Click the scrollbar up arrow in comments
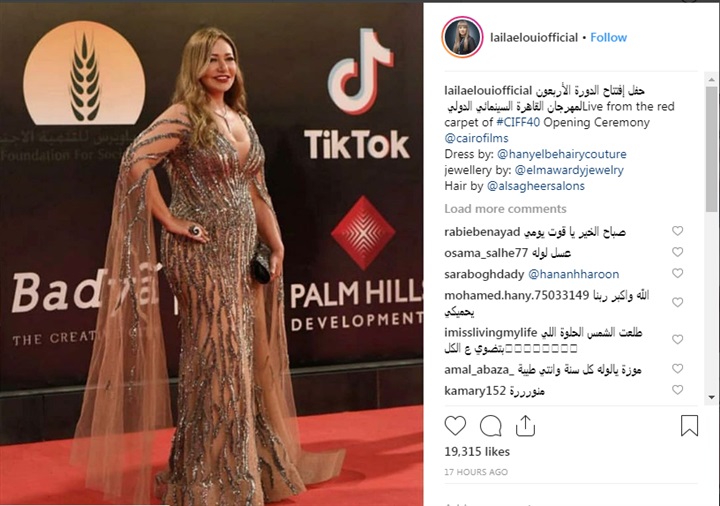The width and height of the screenshot is (720, 506). (x=711, y=80)
